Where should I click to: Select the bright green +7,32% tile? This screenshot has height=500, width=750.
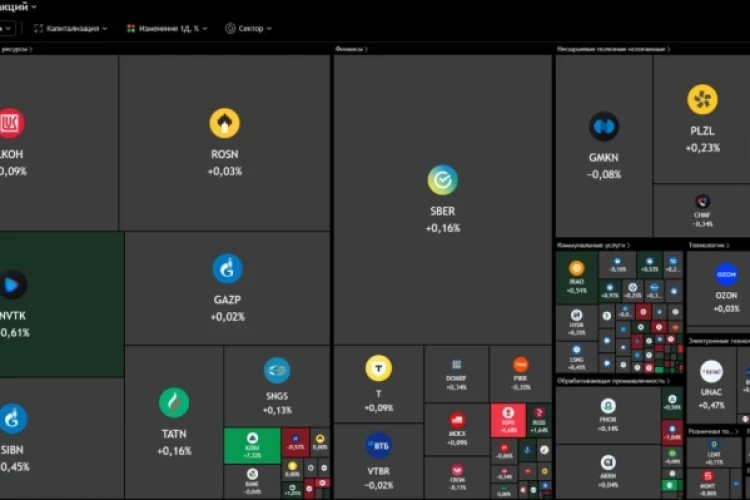pos(252,446)
